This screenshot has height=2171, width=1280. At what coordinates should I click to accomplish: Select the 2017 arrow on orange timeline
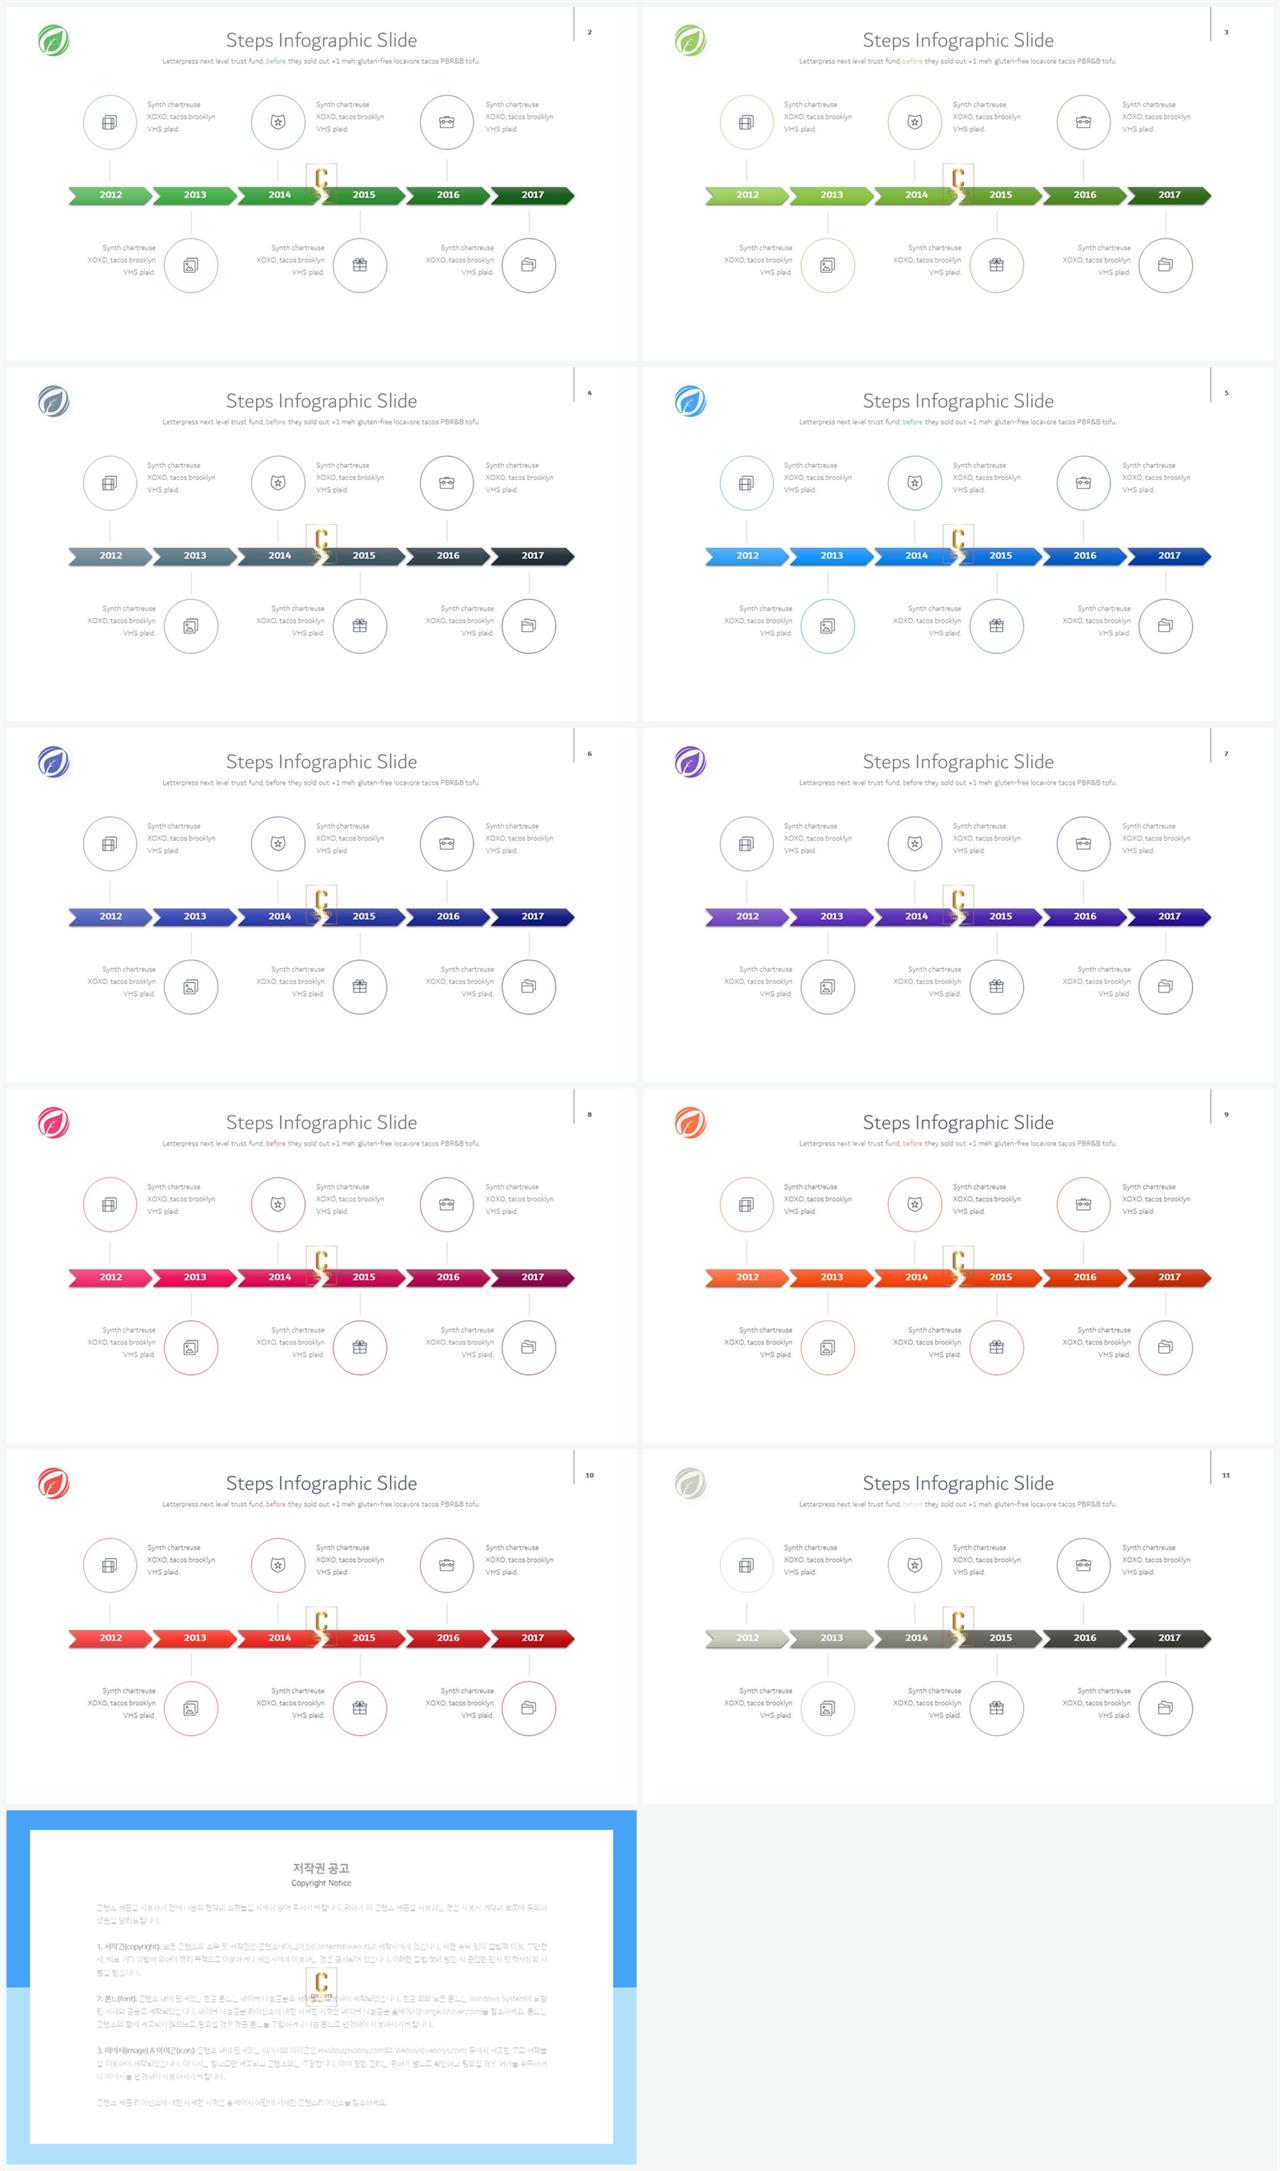tap(1169, 1277)
